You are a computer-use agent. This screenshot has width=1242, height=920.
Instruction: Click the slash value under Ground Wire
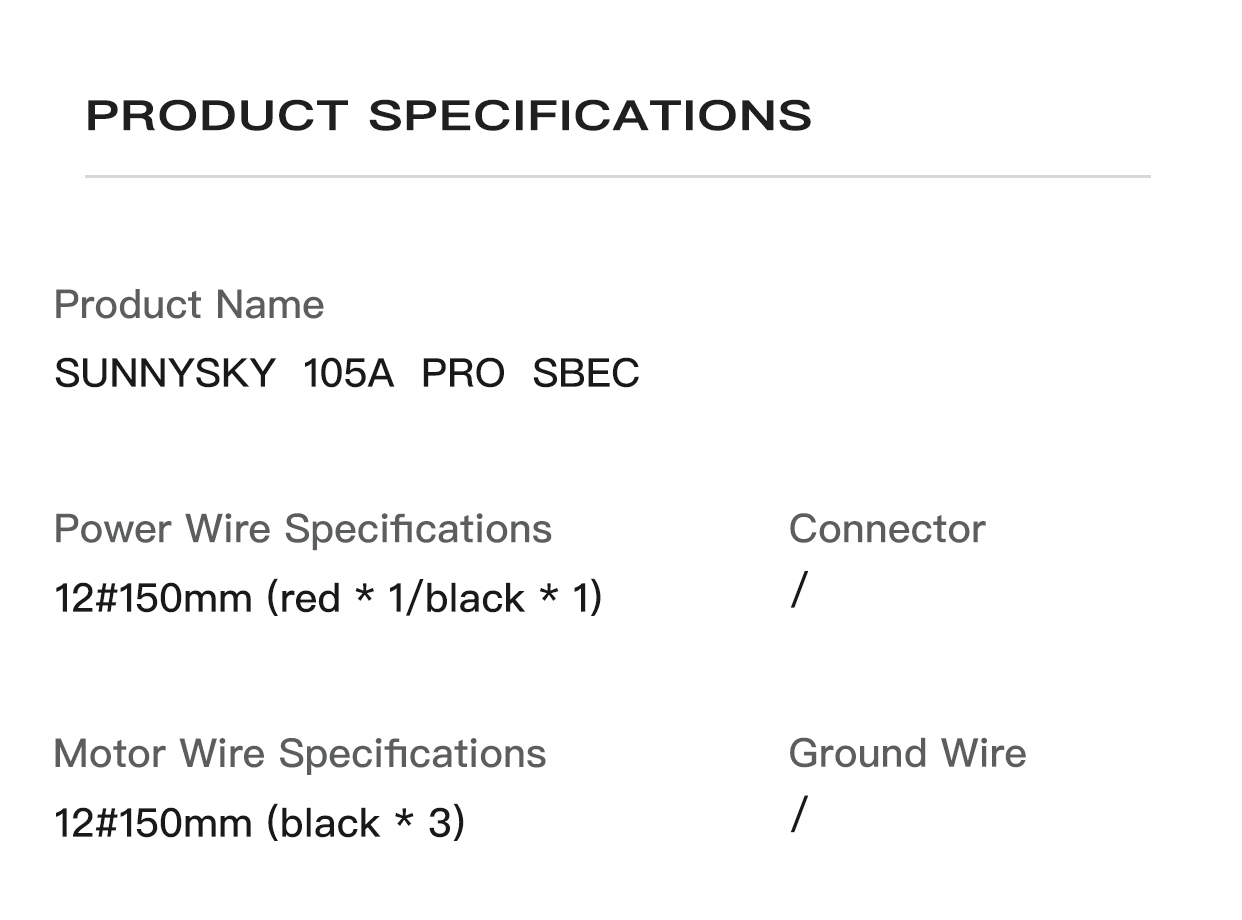(797, 814)
